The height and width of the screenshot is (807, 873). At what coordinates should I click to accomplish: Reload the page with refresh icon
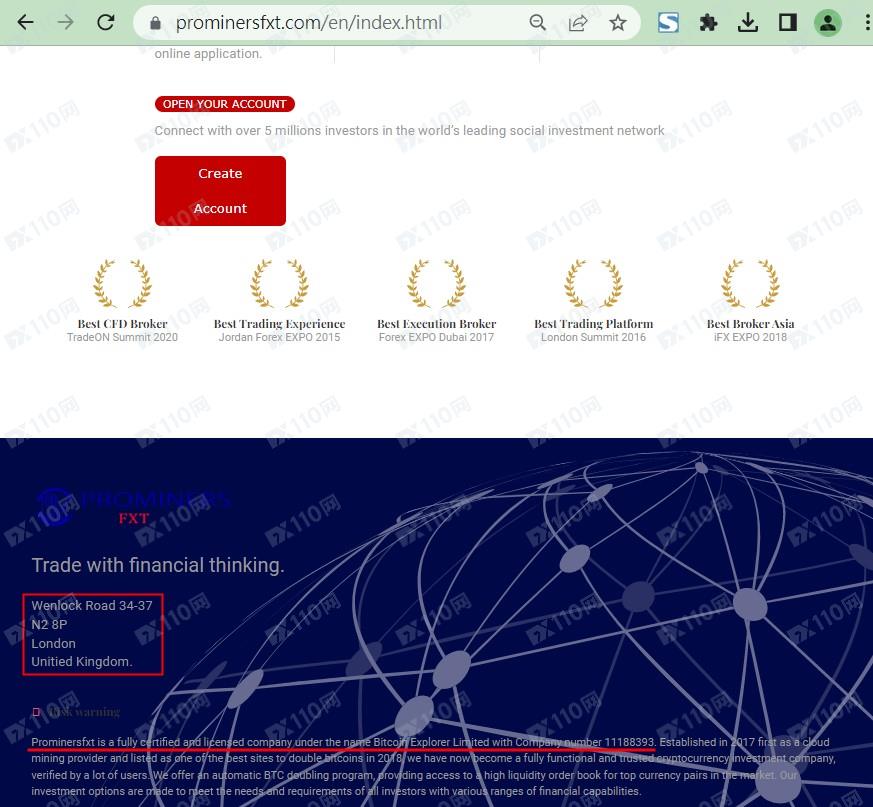tap(107, 23)
